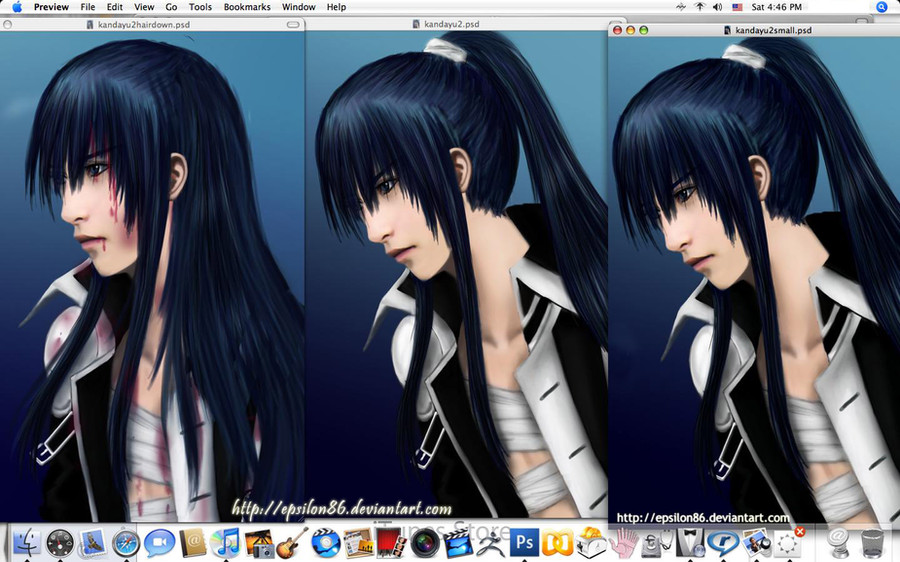
Task: Open the @ spring URL icon in Dock
Action: click(x=838, y=542)
